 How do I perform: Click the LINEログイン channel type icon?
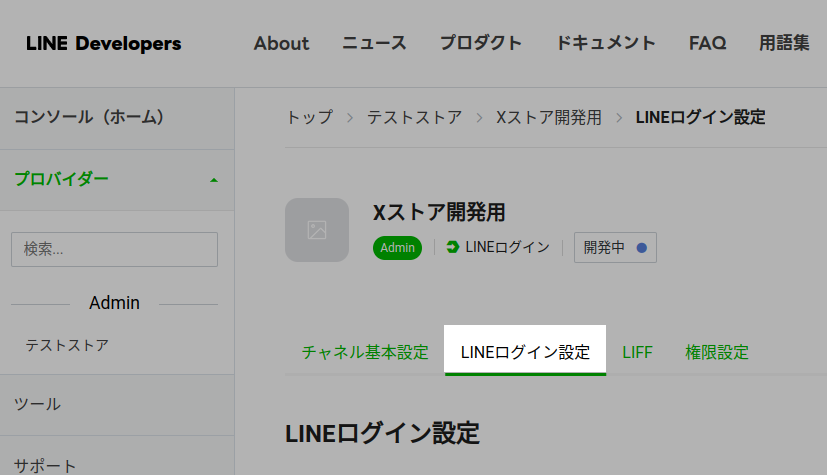pos(453,247)
